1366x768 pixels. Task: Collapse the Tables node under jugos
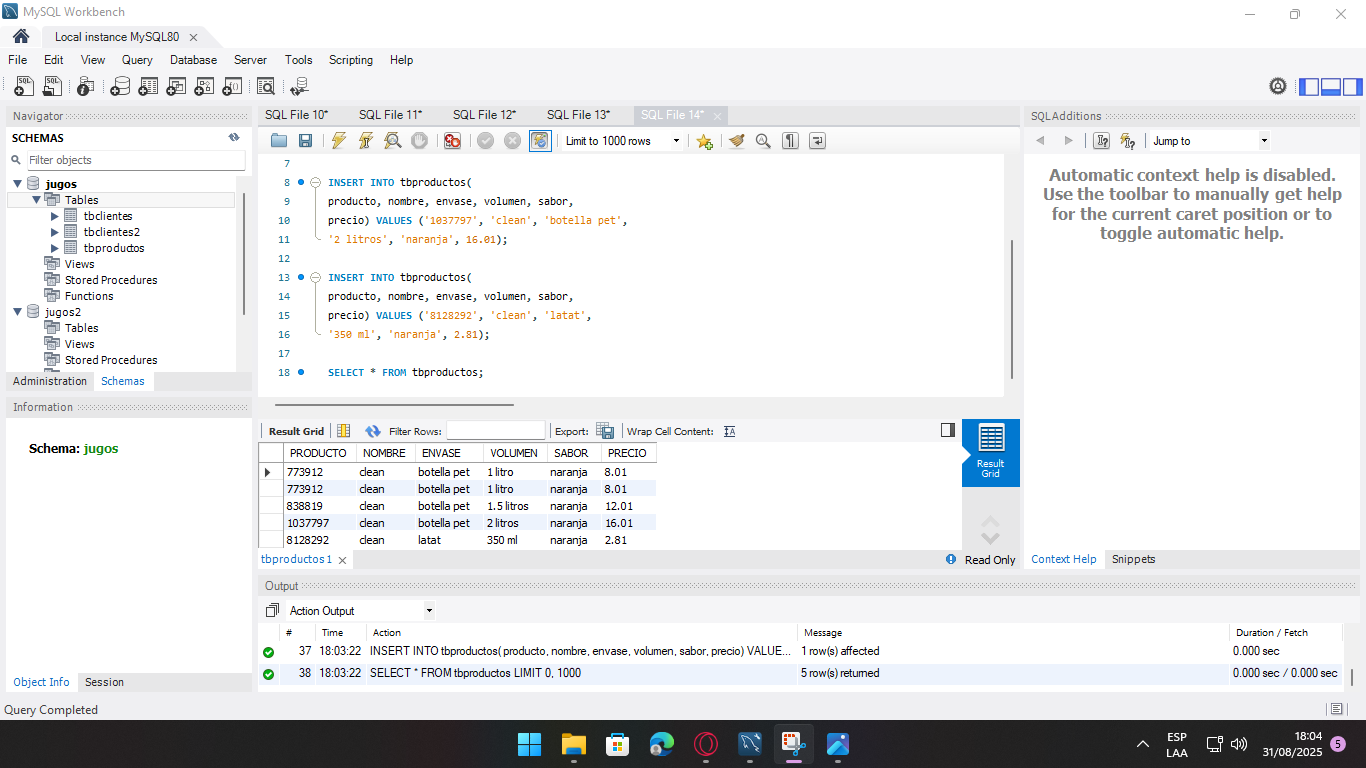(36, 200)
